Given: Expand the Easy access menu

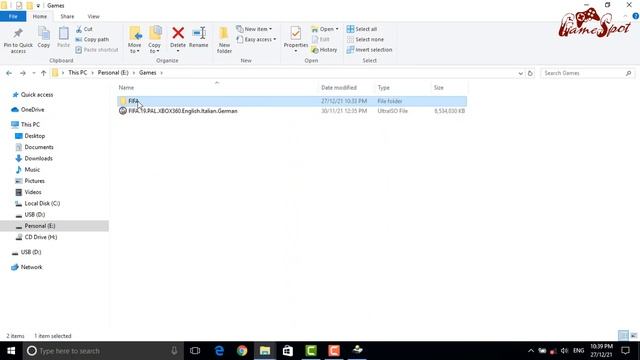Looking at the screenshot, I should (x=256, y=40).
